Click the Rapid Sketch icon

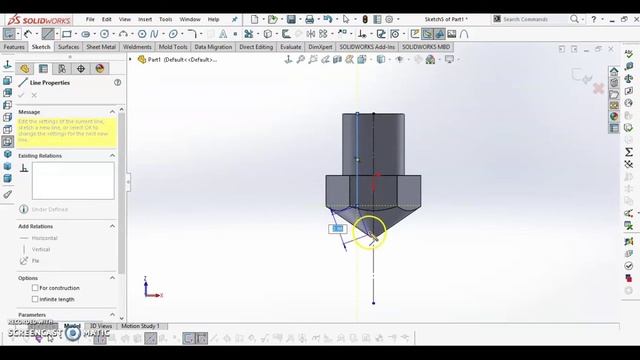click(415, 34)
